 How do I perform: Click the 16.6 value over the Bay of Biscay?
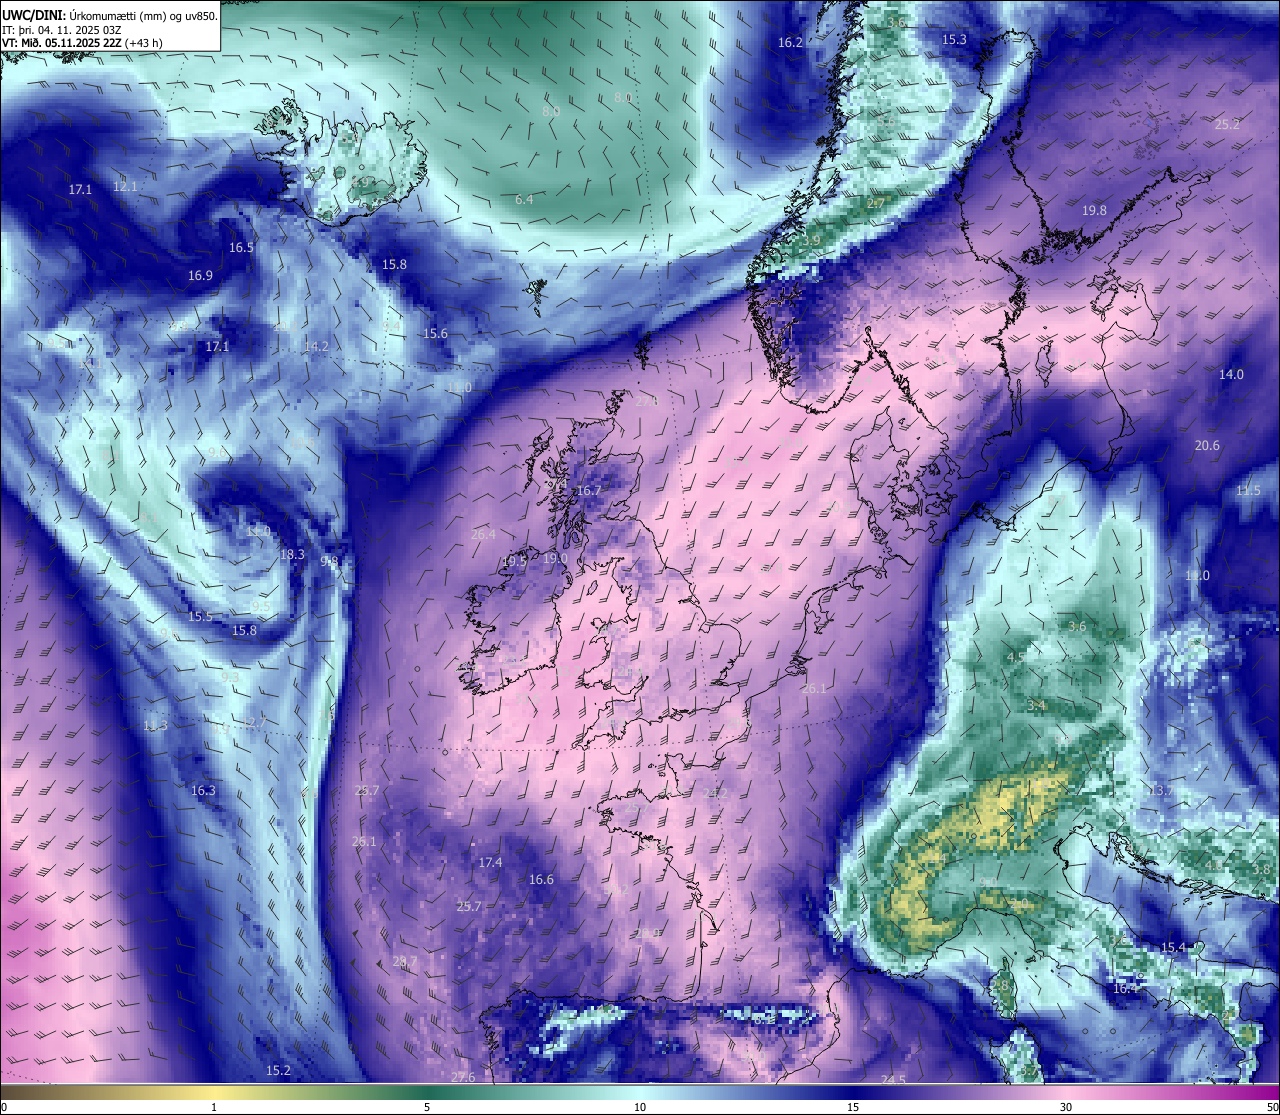click(x=541, y=879)
